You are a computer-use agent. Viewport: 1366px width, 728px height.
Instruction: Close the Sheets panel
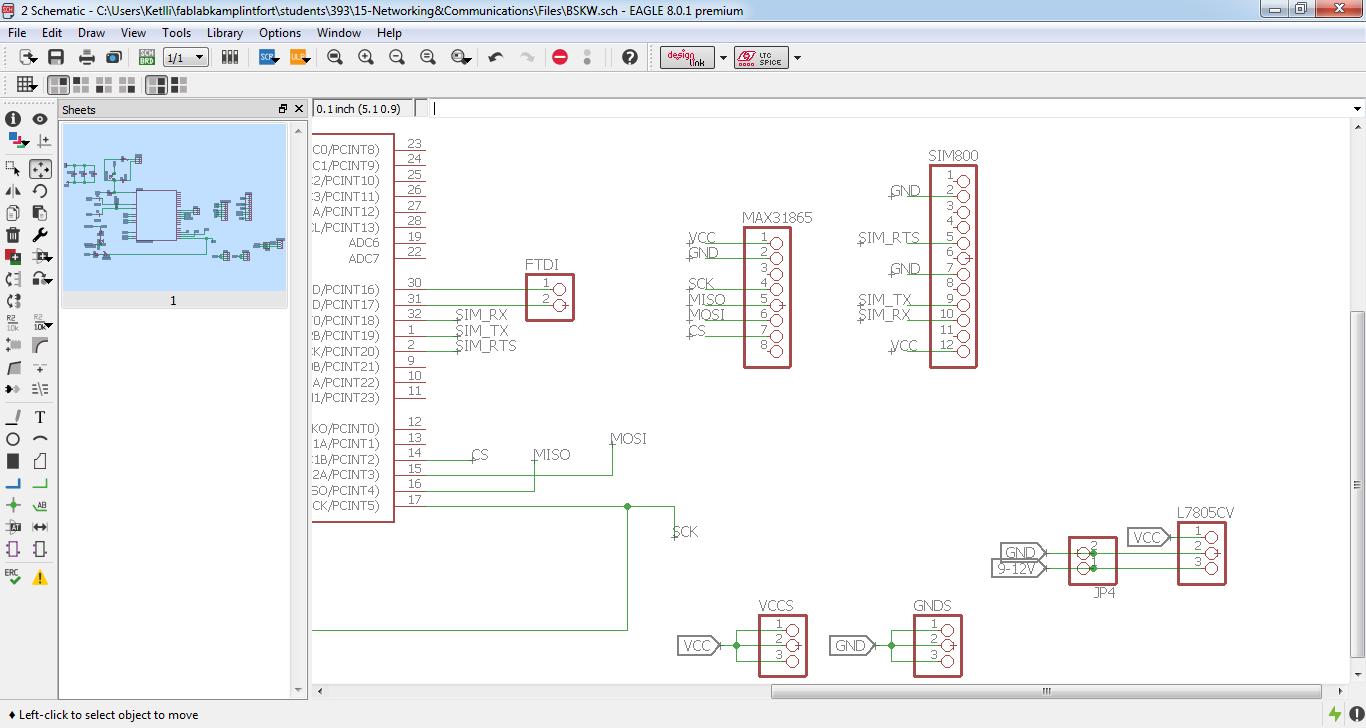(298, 109)
